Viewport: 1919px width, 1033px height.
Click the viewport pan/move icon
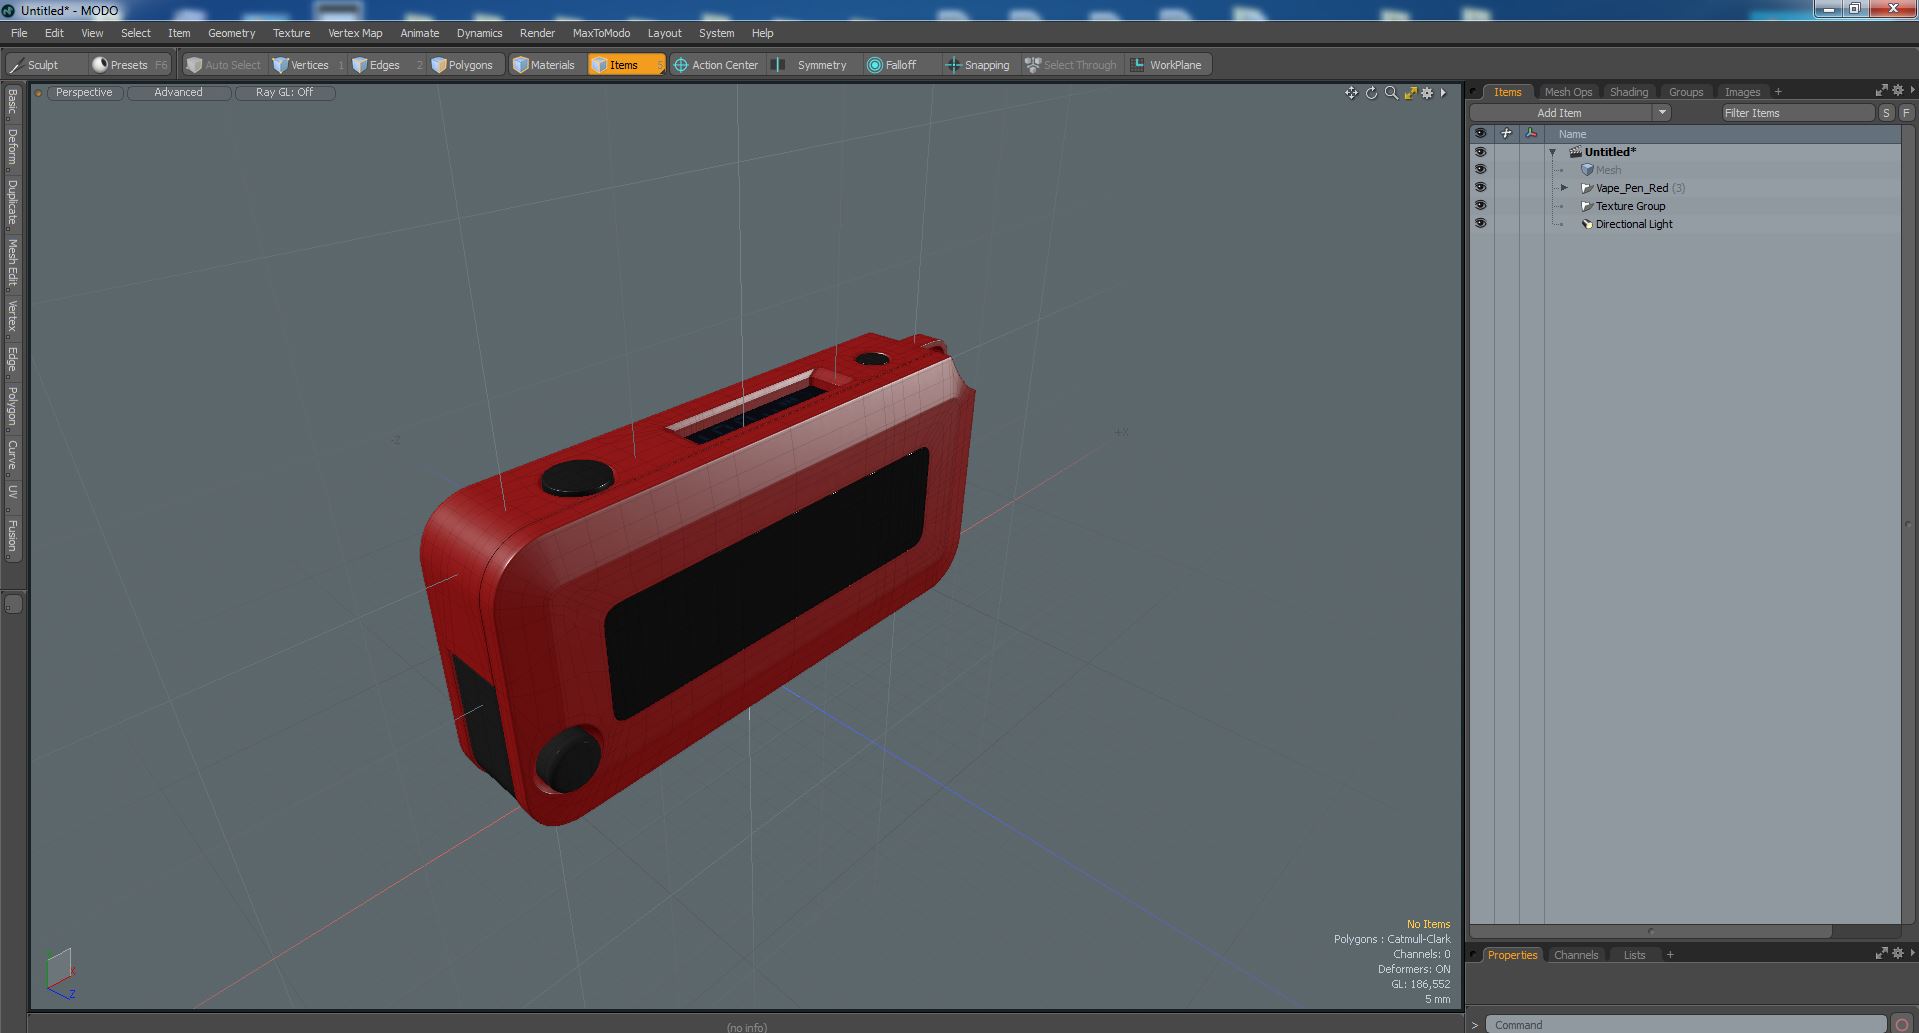[x=1351, y=93]
